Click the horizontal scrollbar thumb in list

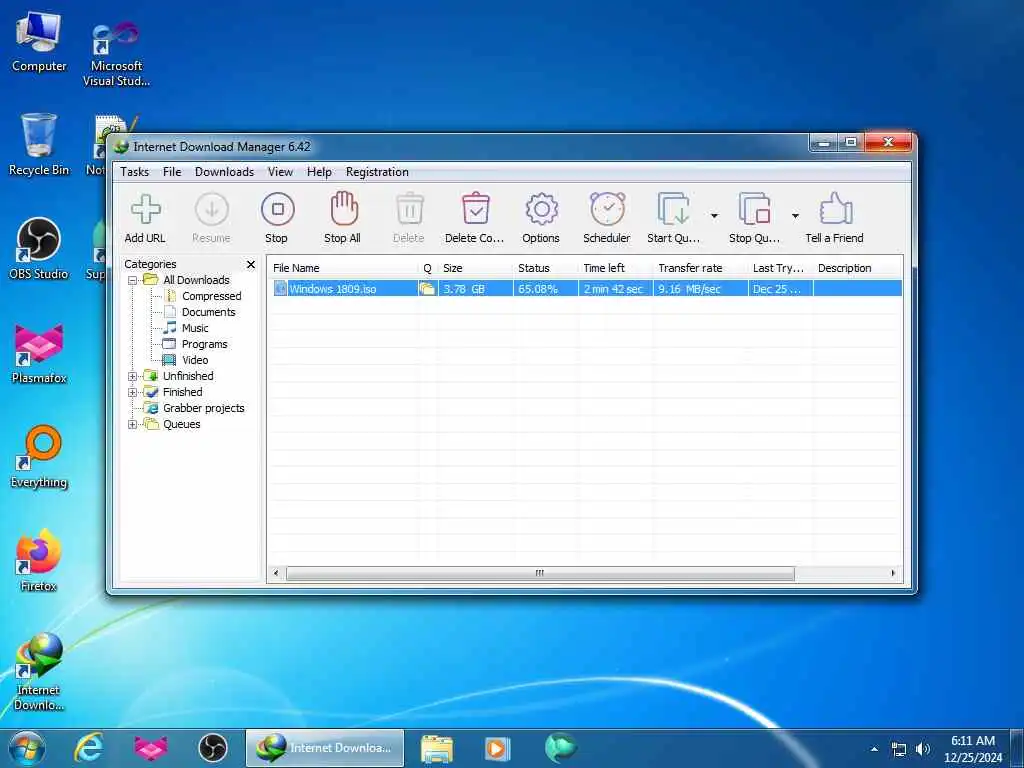coord(540,573)
